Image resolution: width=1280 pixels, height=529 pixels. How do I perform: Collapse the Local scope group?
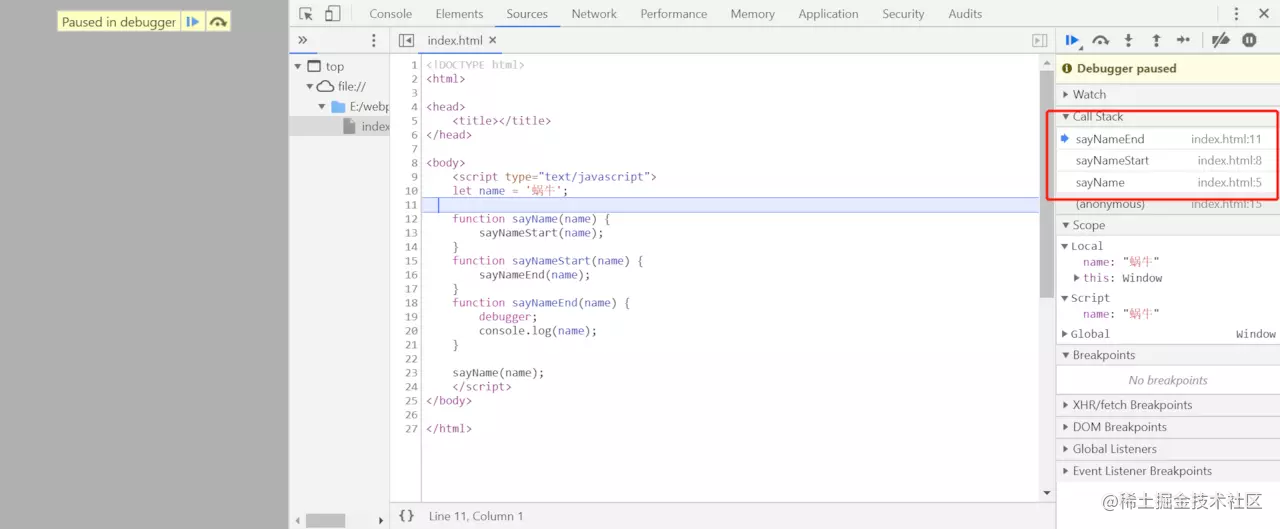coord(1065,246)
